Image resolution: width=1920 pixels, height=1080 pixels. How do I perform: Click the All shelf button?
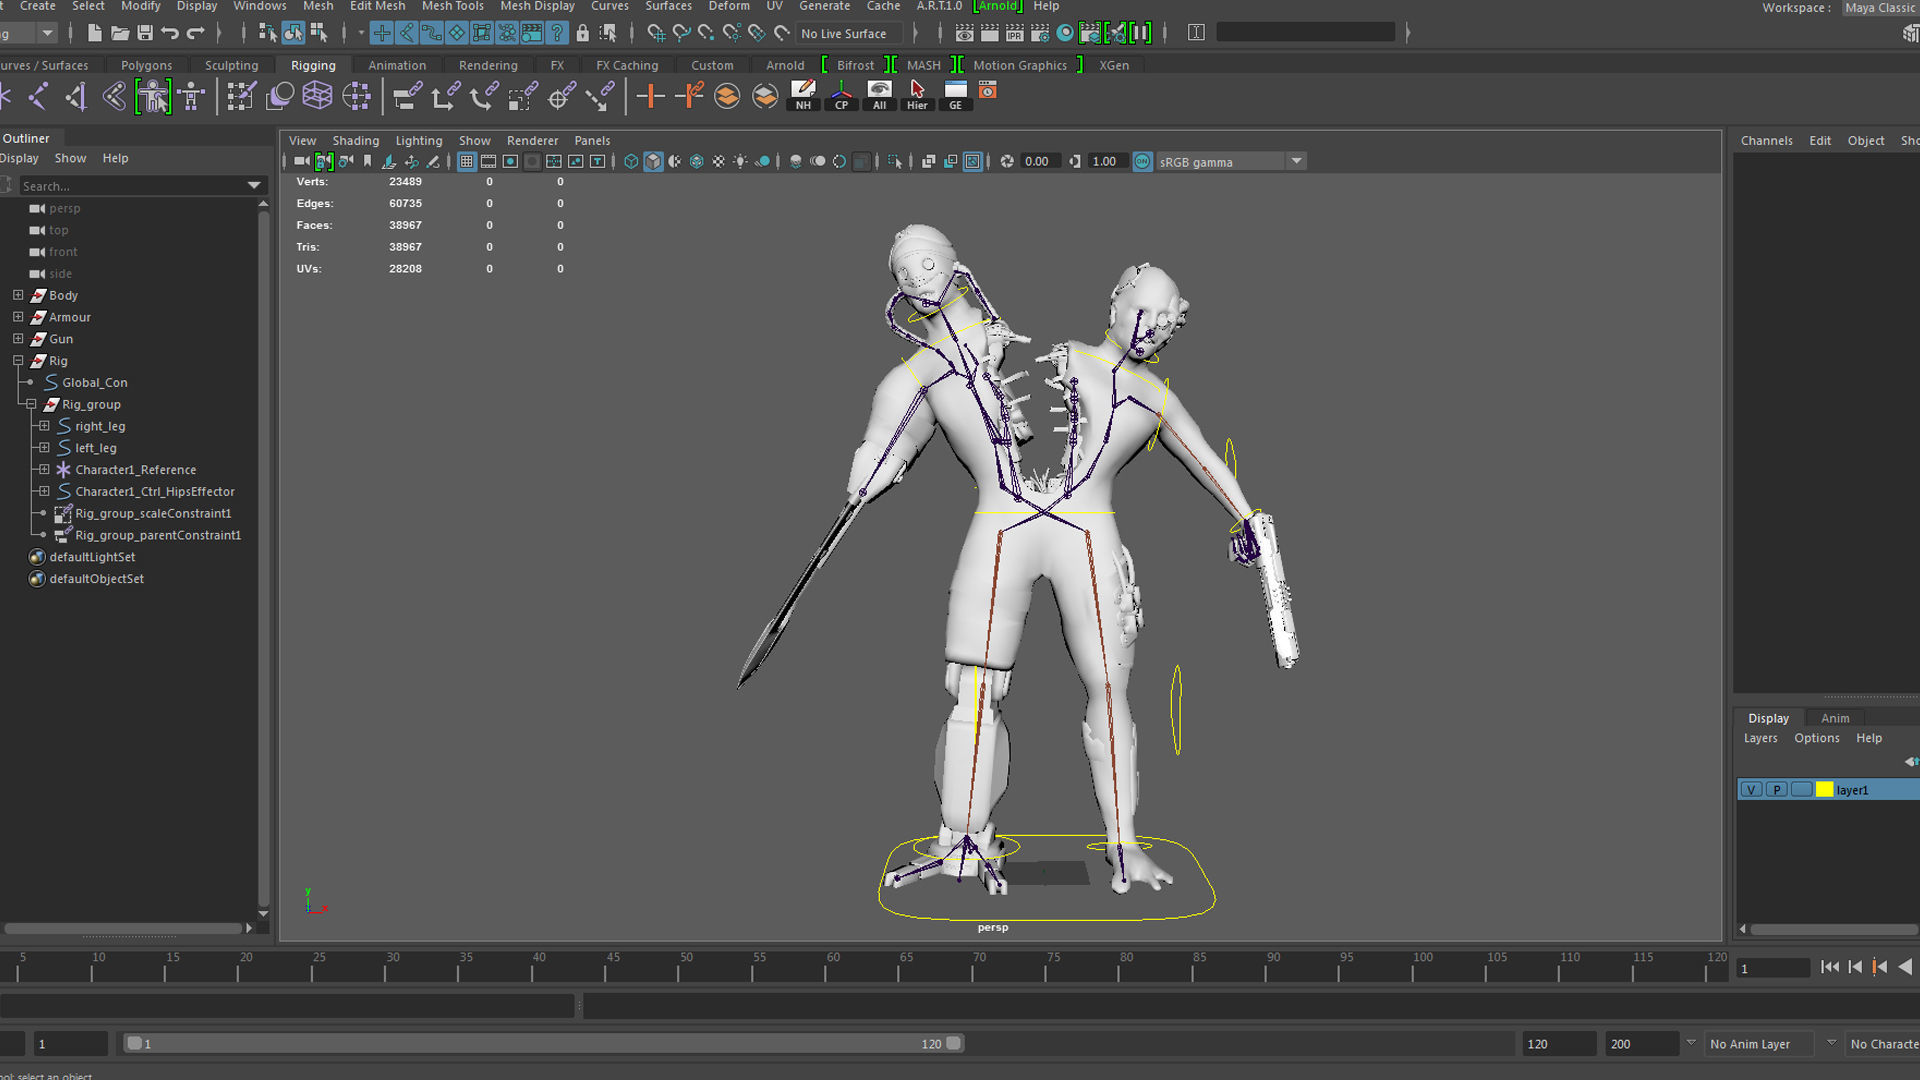point(879,96)
